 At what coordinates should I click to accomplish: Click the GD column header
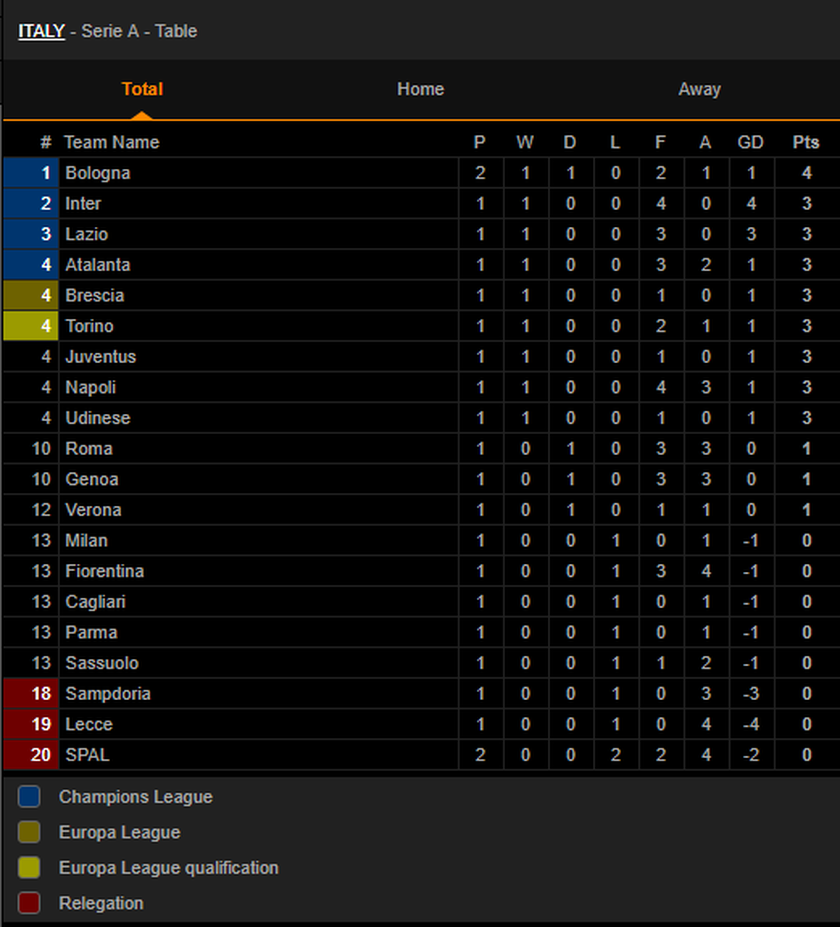[750, 142]
